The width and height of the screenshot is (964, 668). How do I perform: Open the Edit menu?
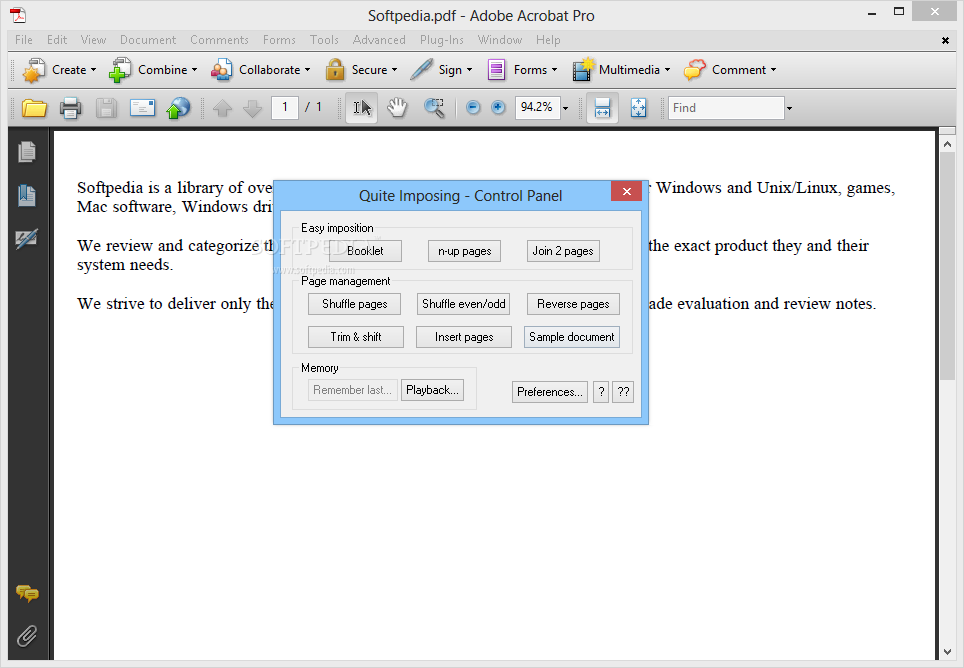[x=57, y=40]
